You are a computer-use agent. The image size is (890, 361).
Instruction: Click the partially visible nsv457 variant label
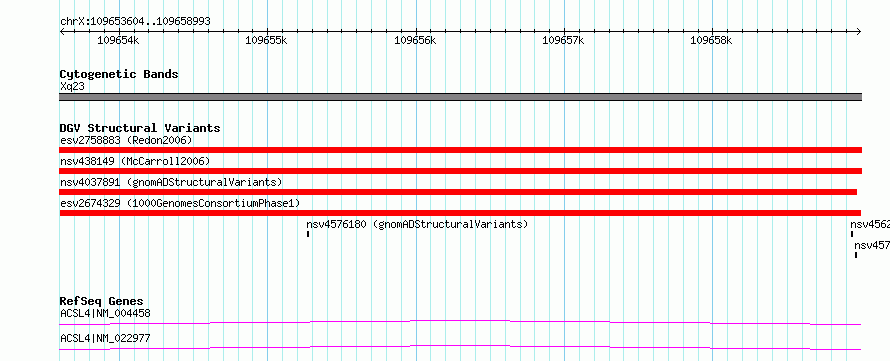coord(872,245)
